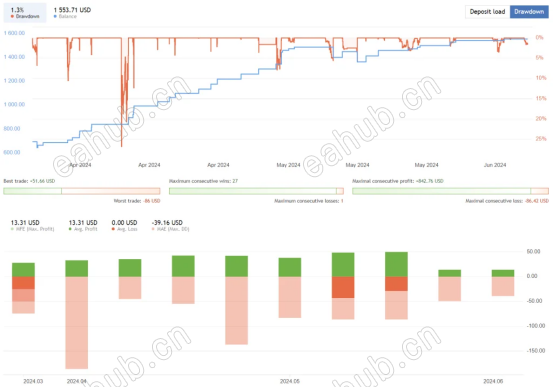
Task: Click the "Maximal consecutive loss: -86.42 USD" text
Action: pyautogui.click(x=507, y=201)
